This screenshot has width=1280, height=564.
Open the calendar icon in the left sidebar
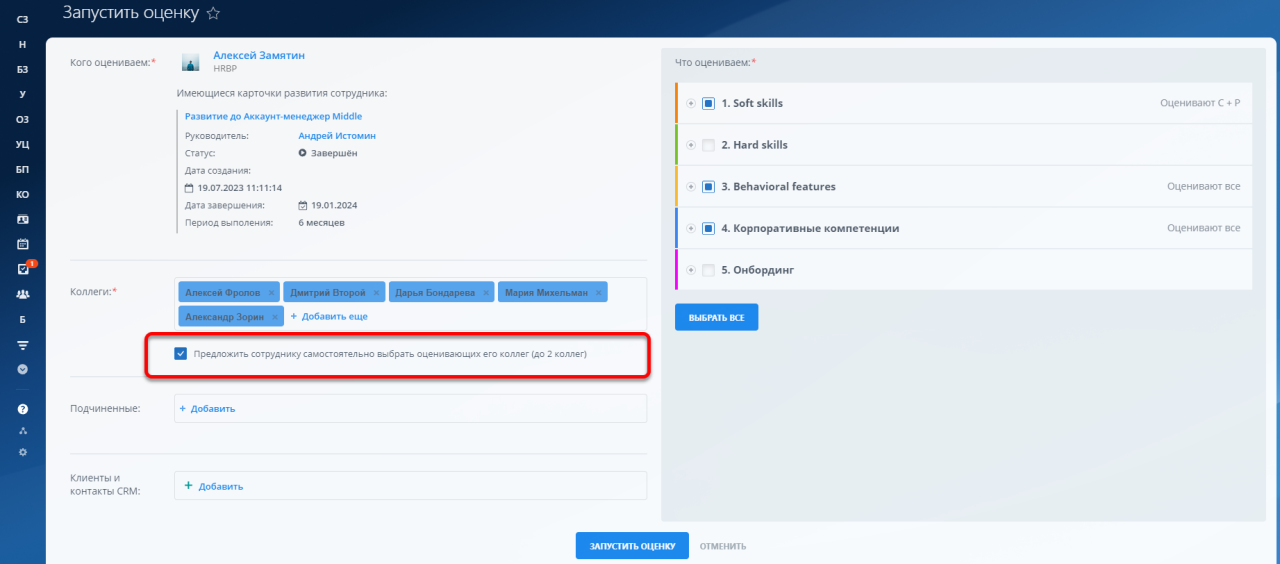click(23, 244)
